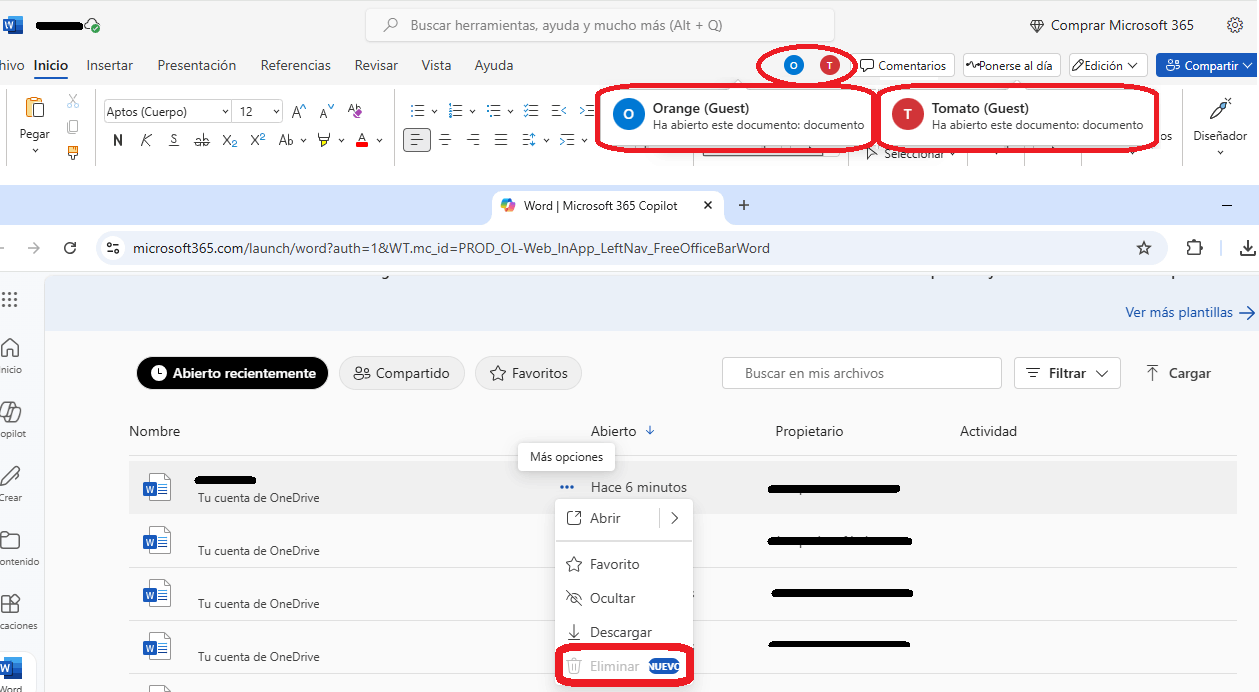Select the Compartido filter pill
Viewport: 1259px width, 692px height.
(x=402, y=373)
